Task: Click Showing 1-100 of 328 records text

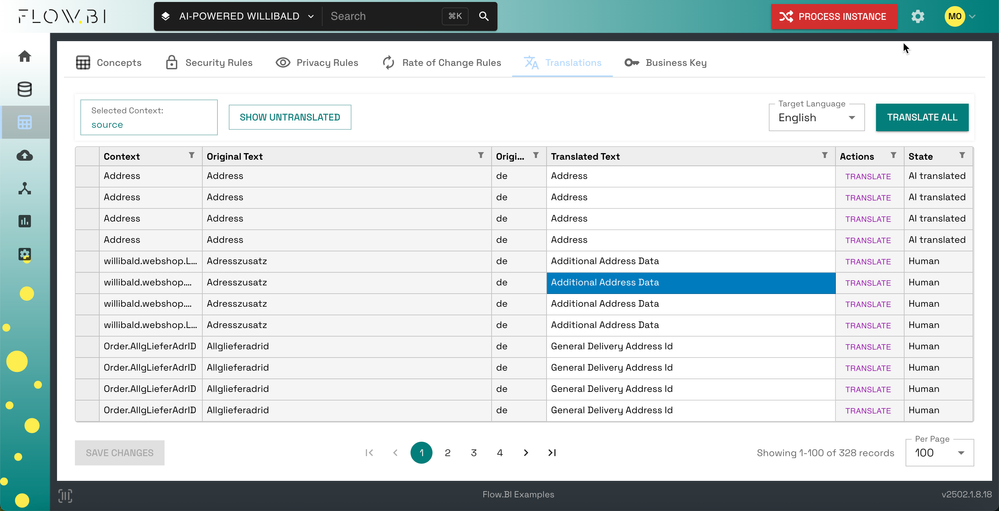Action: click(826, 453)
